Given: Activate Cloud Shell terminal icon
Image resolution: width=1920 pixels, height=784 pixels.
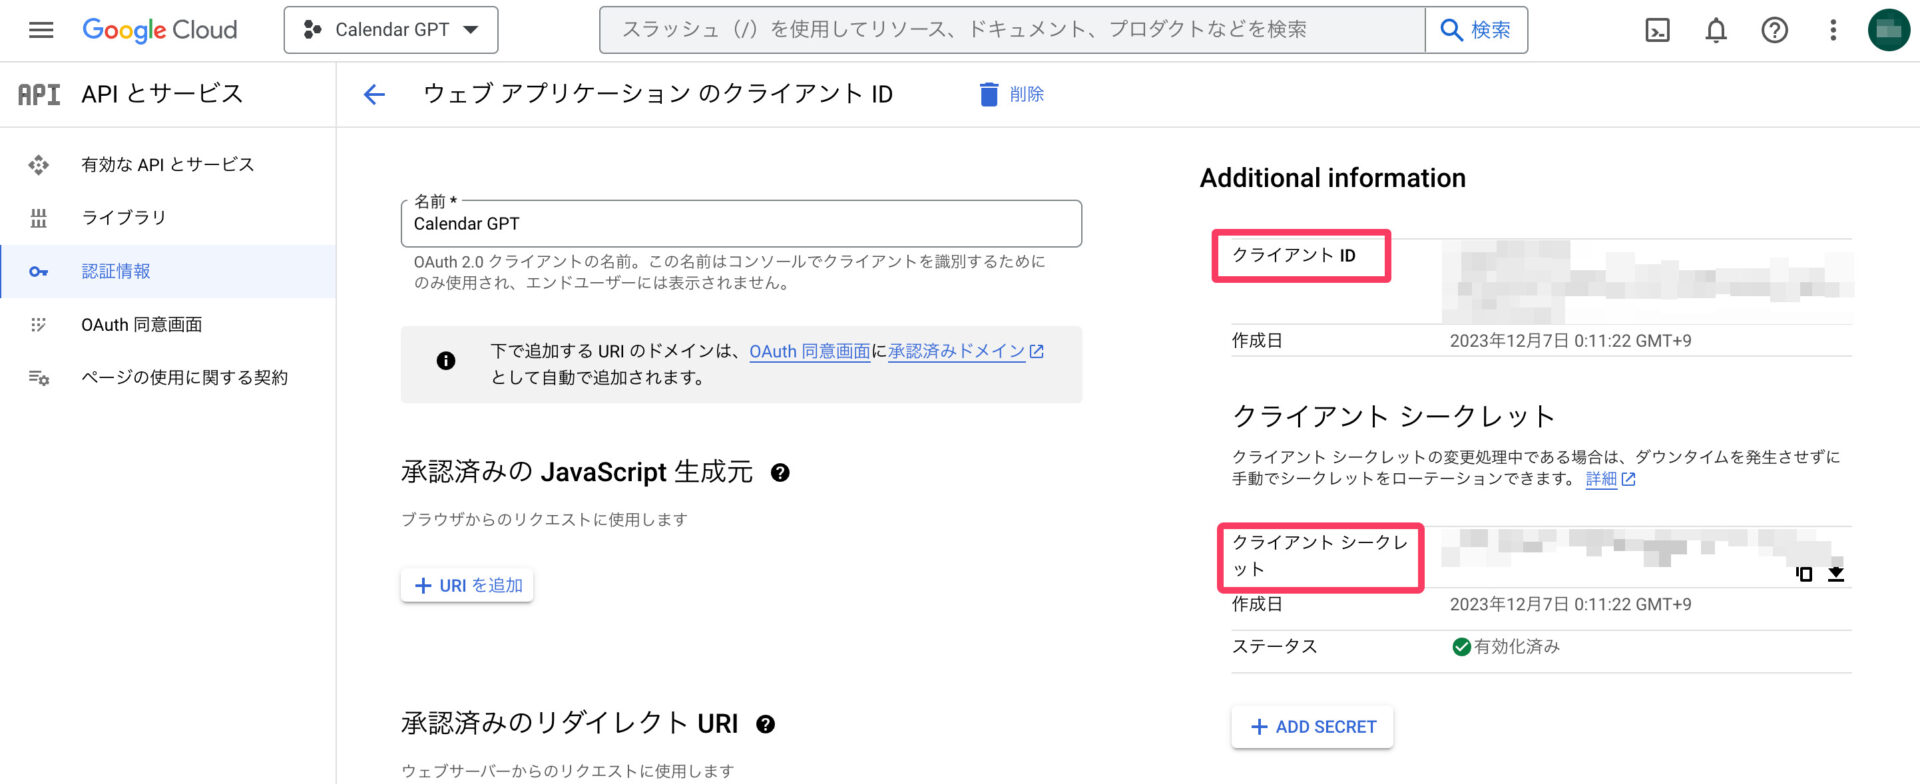Looking at the screenshot, I should click(x=1657, y=30).
